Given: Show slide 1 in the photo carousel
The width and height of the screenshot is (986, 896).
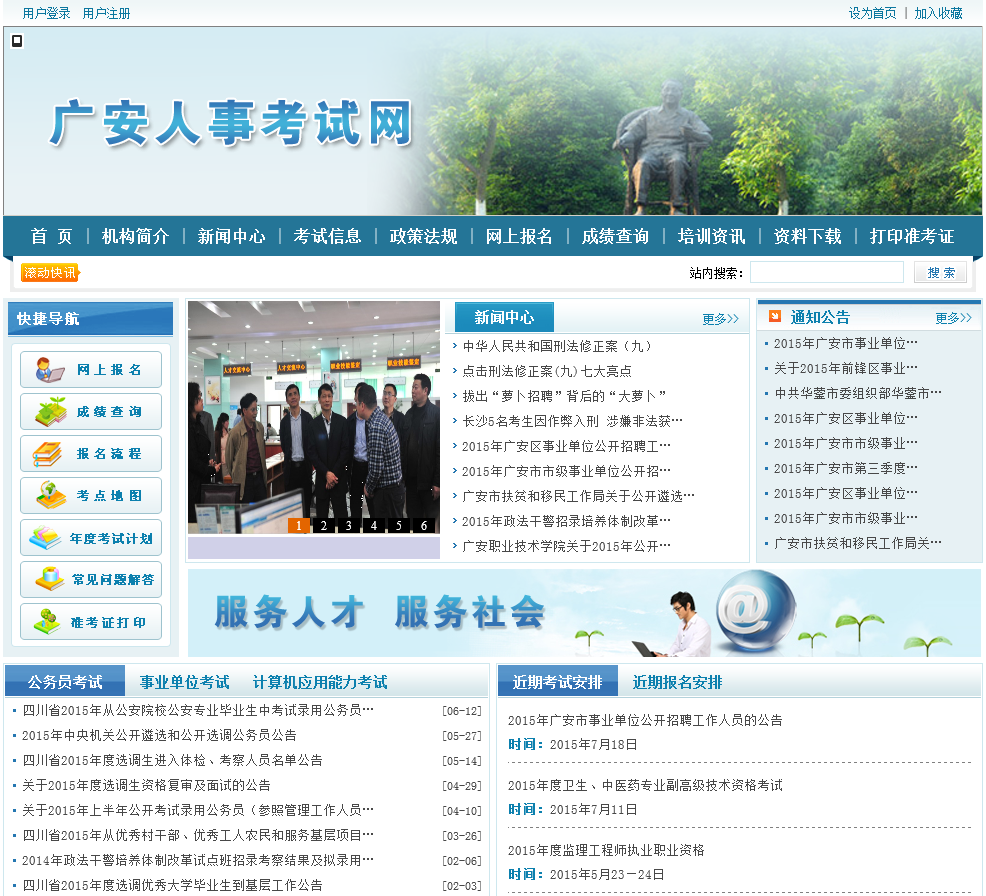Looking at the screenshot, I should coord(299,526).
